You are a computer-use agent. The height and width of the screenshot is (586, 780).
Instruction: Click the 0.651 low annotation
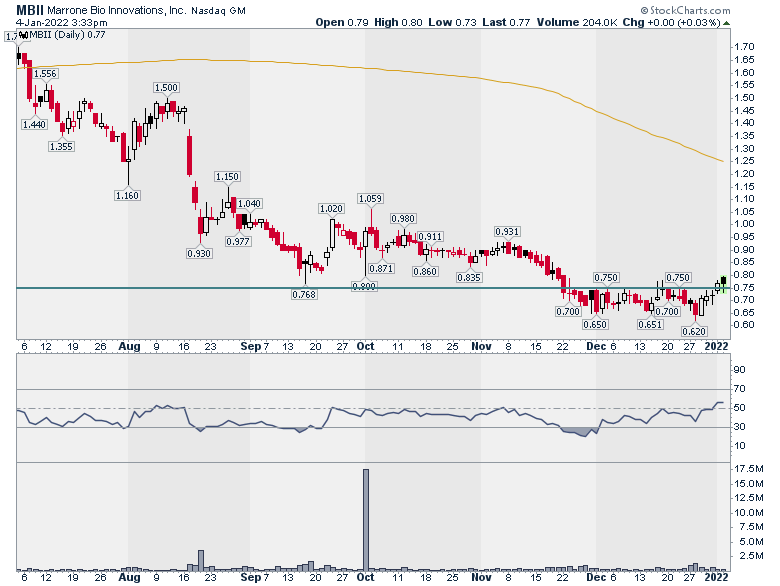tap(650, 324)
